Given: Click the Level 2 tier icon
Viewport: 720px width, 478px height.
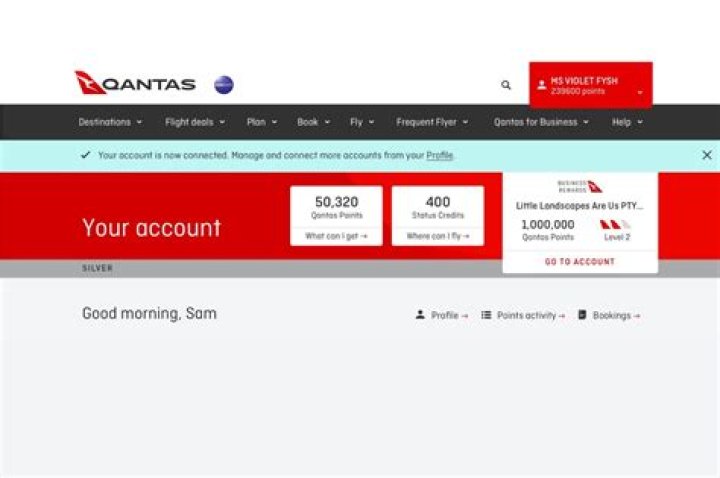Looking at the screenshot, I should [x=615, y=225].
